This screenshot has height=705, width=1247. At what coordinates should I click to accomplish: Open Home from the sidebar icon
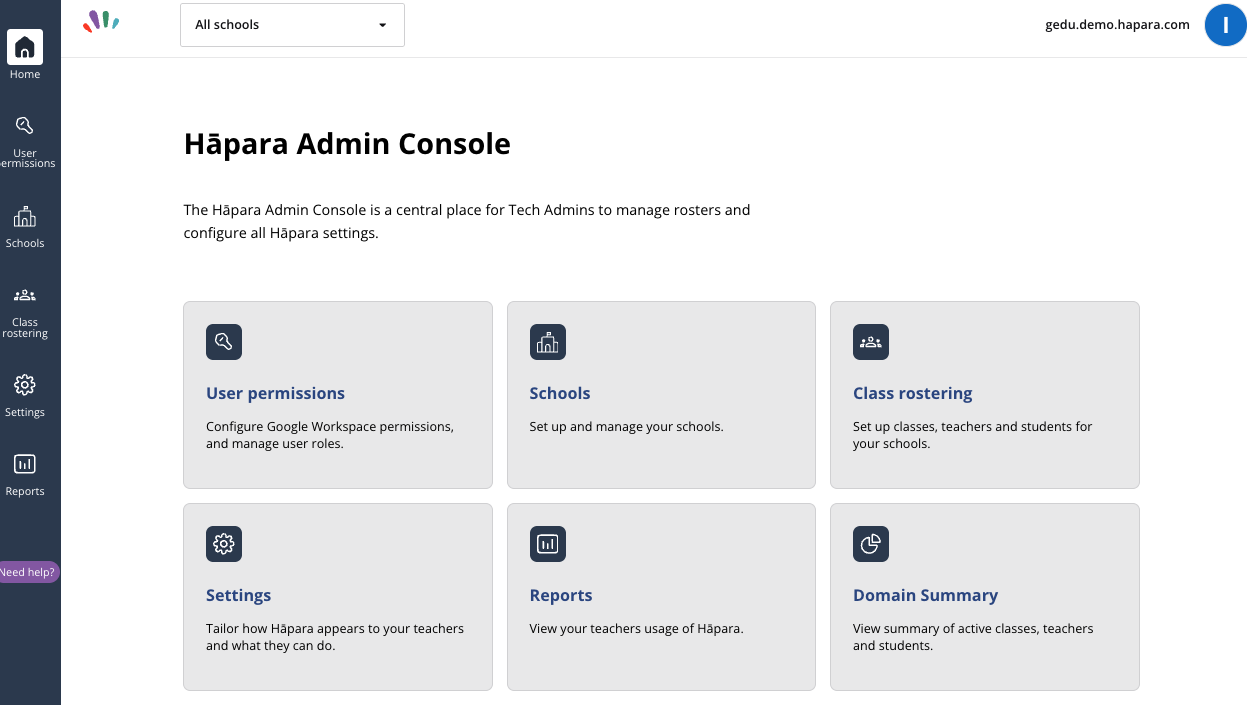pos(25,47)
